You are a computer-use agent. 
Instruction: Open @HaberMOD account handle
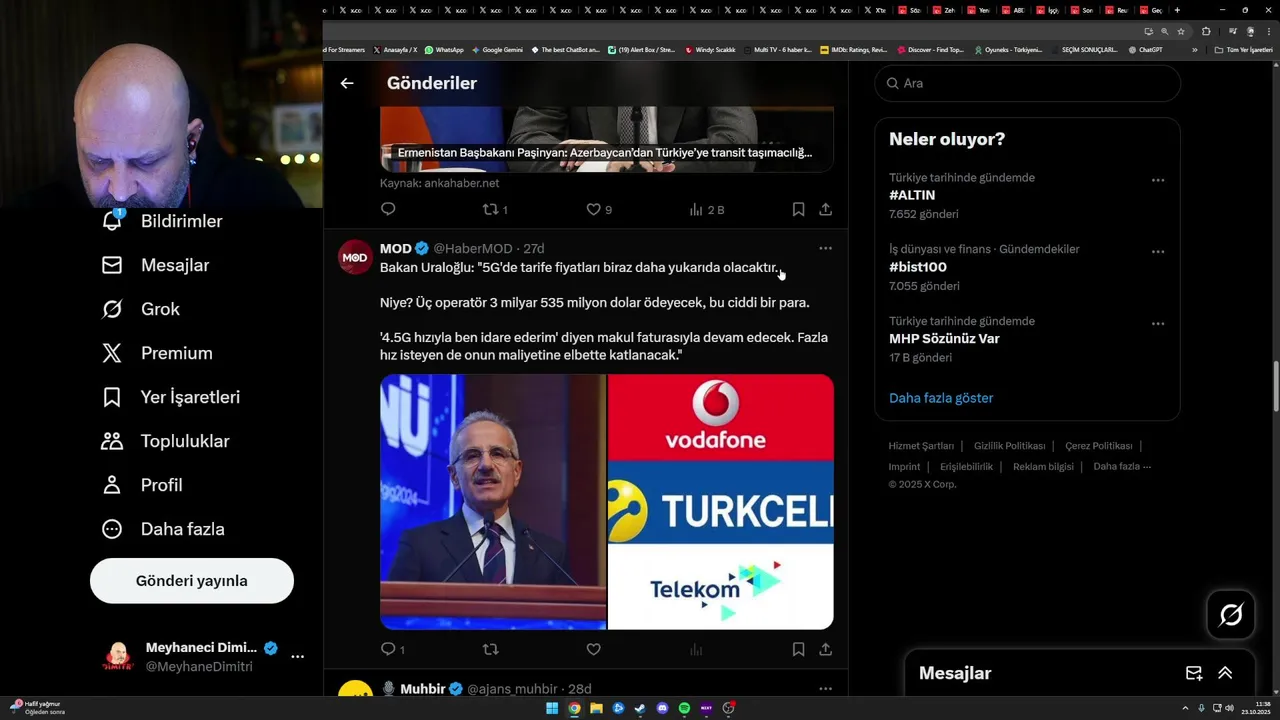473,248
